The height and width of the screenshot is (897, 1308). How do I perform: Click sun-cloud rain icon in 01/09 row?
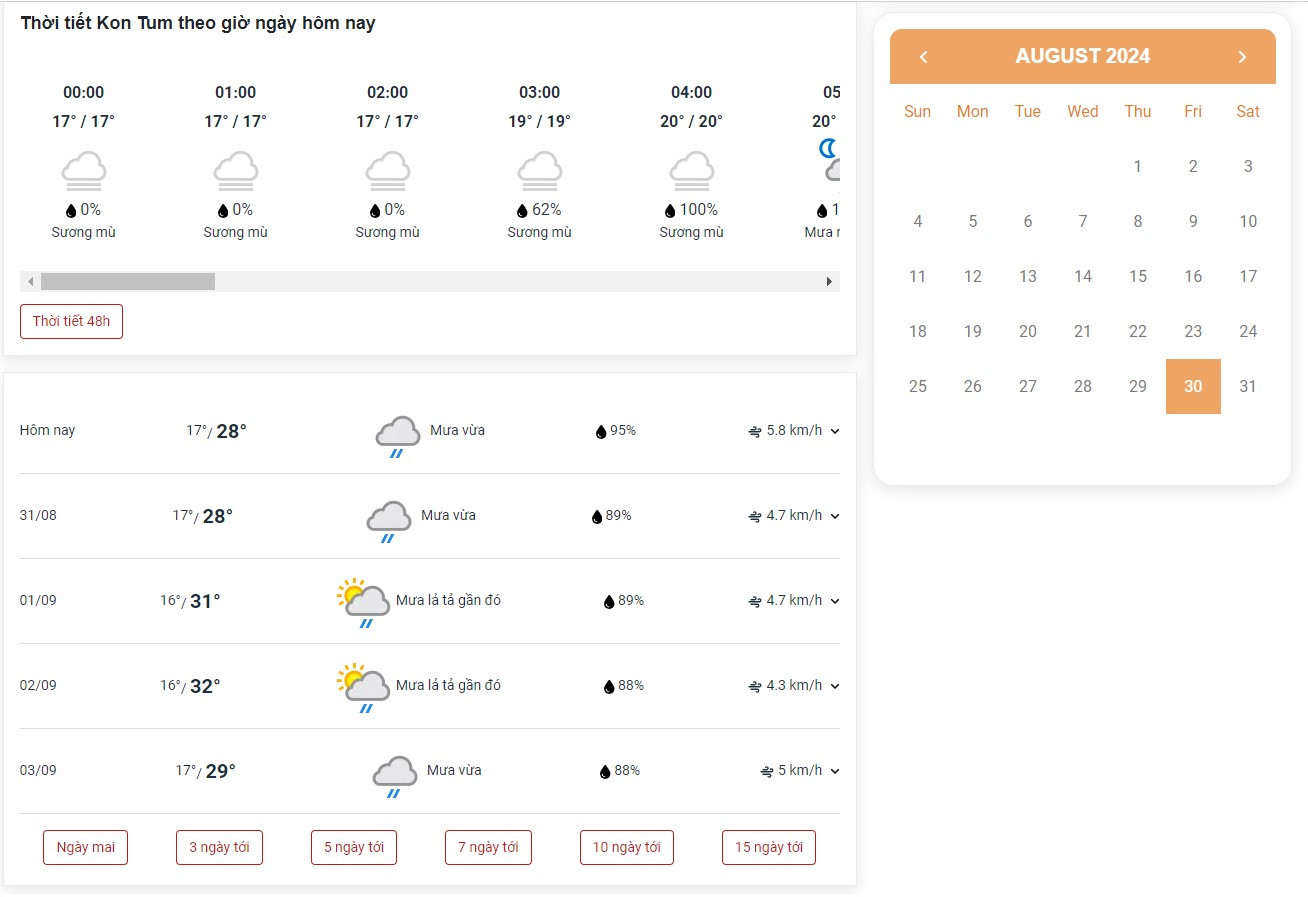(363, 604)
